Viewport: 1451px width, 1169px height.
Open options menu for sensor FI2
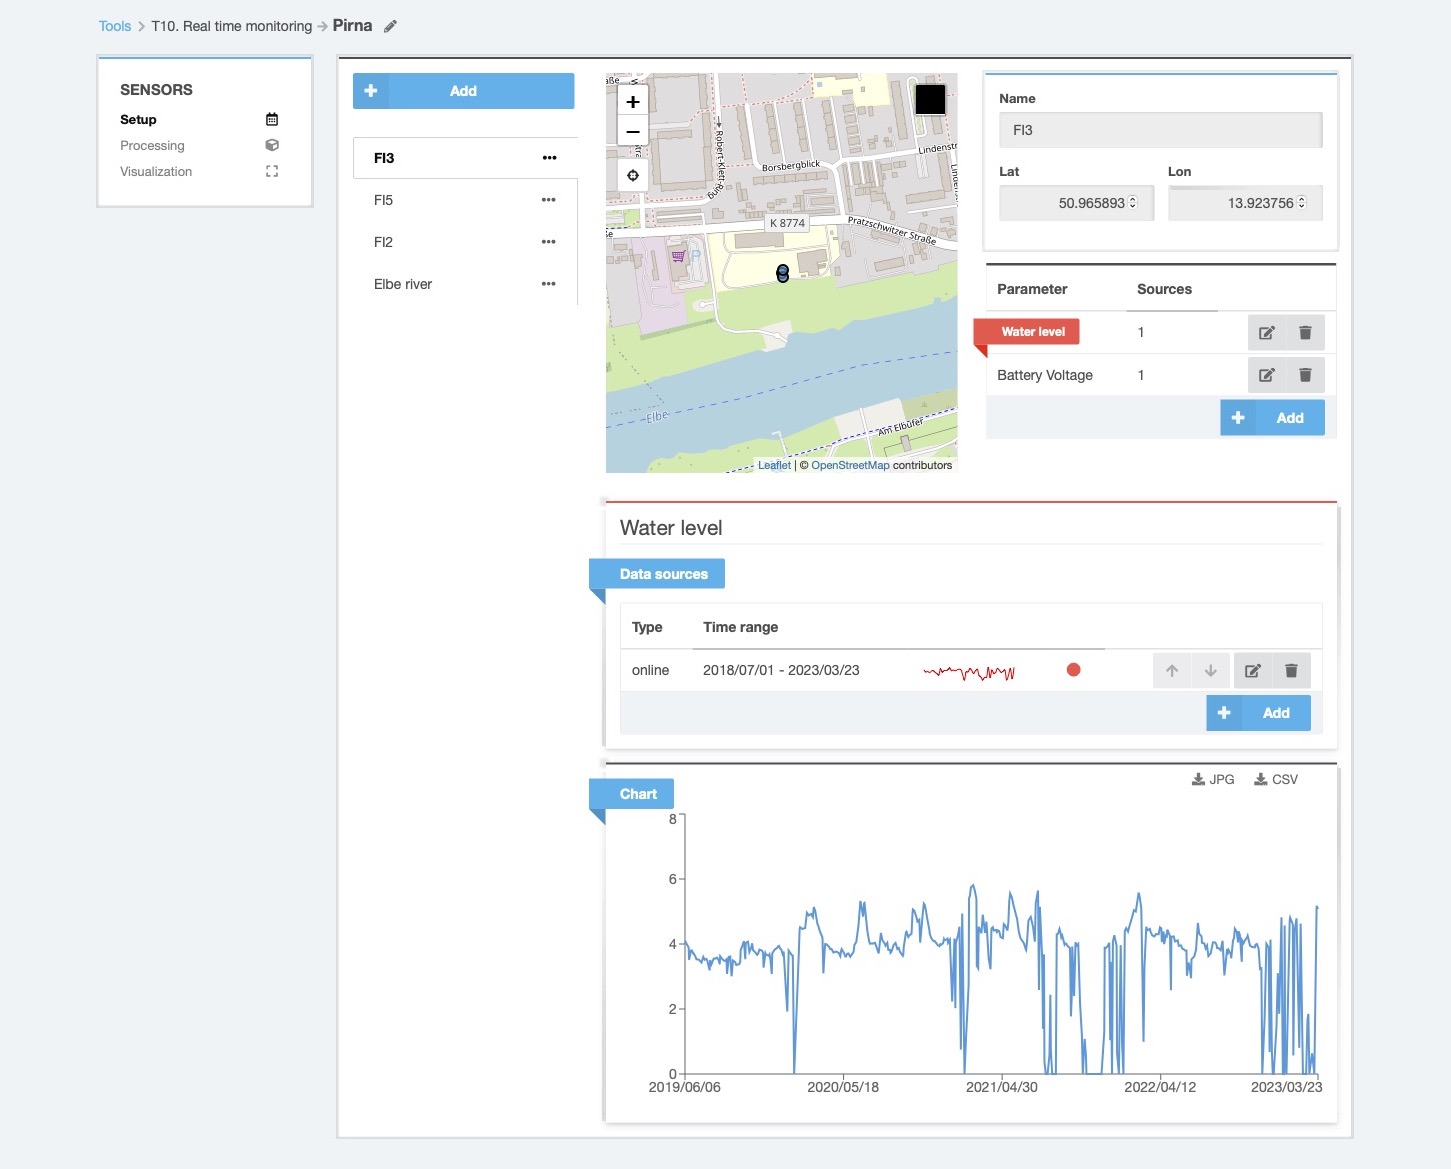pos(548,241)
